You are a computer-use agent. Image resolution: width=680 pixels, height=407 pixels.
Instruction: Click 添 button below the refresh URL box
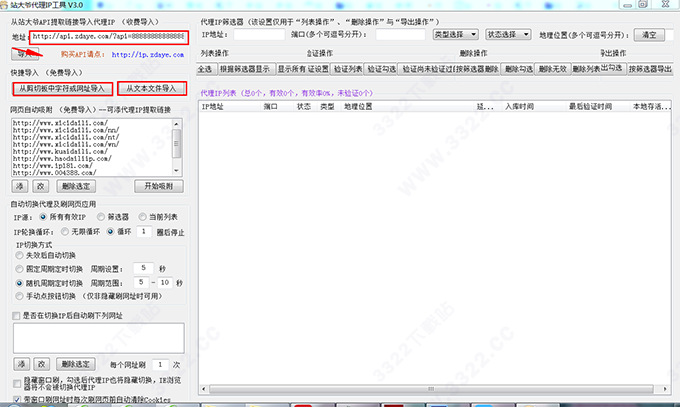(22, 364)
